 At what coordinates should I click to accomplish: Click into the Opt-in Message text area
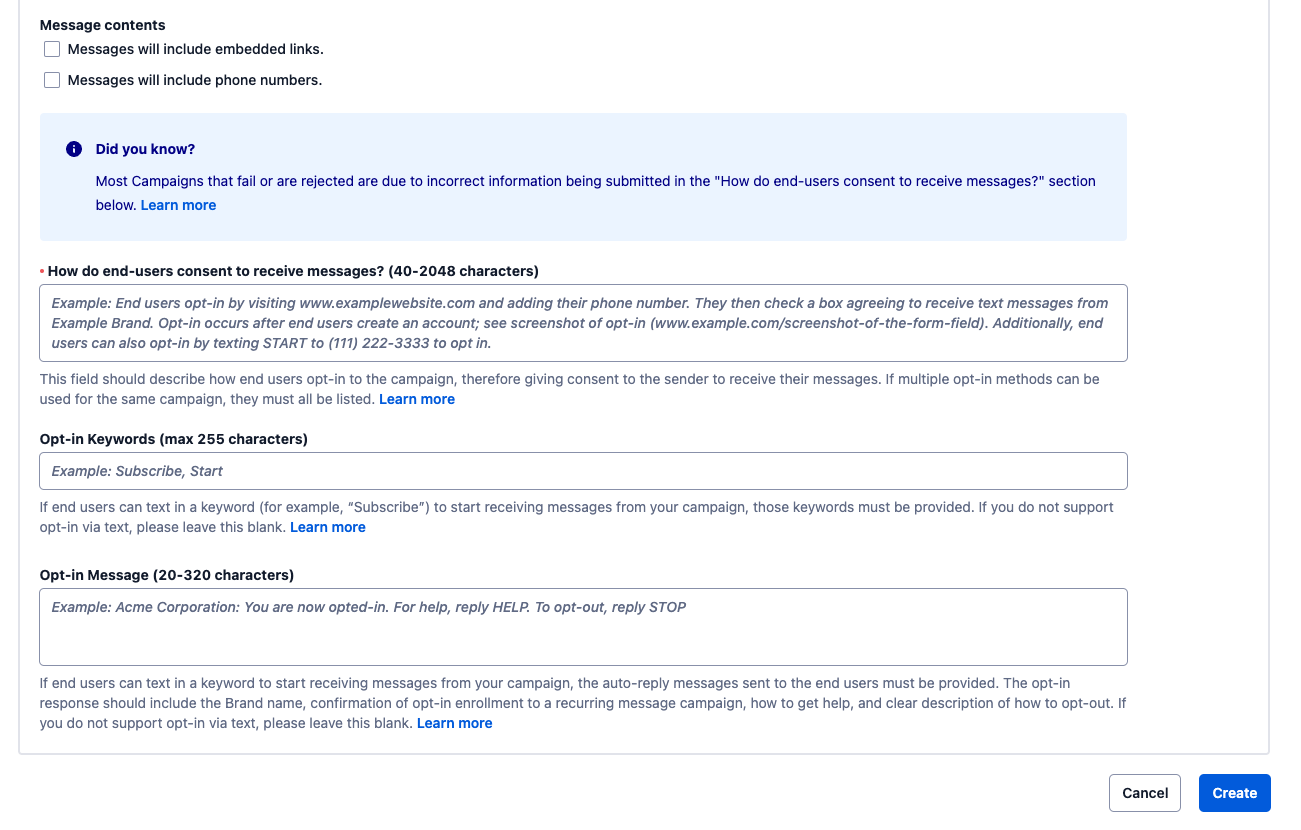pos(583,627)
